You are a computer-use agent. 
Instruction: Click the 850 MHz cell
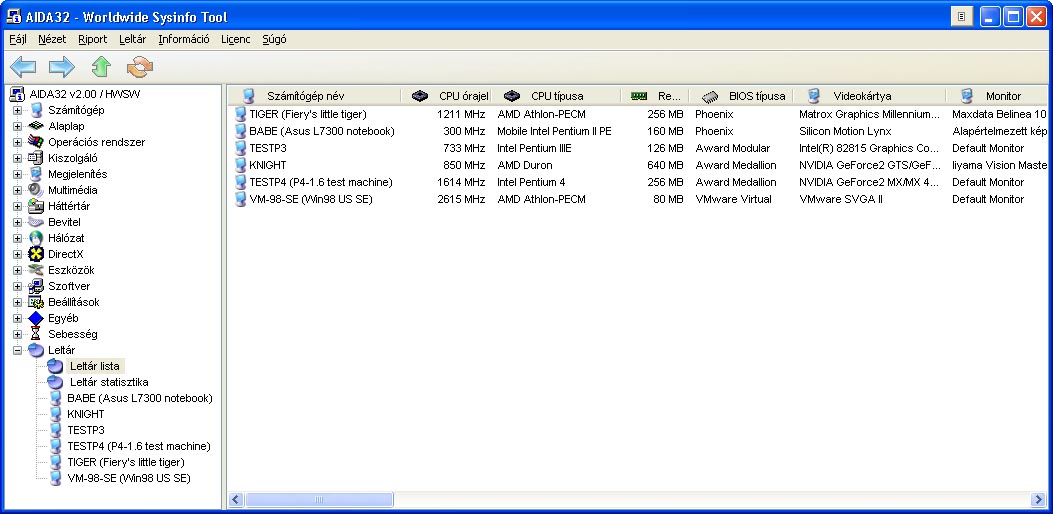point(464,165)
